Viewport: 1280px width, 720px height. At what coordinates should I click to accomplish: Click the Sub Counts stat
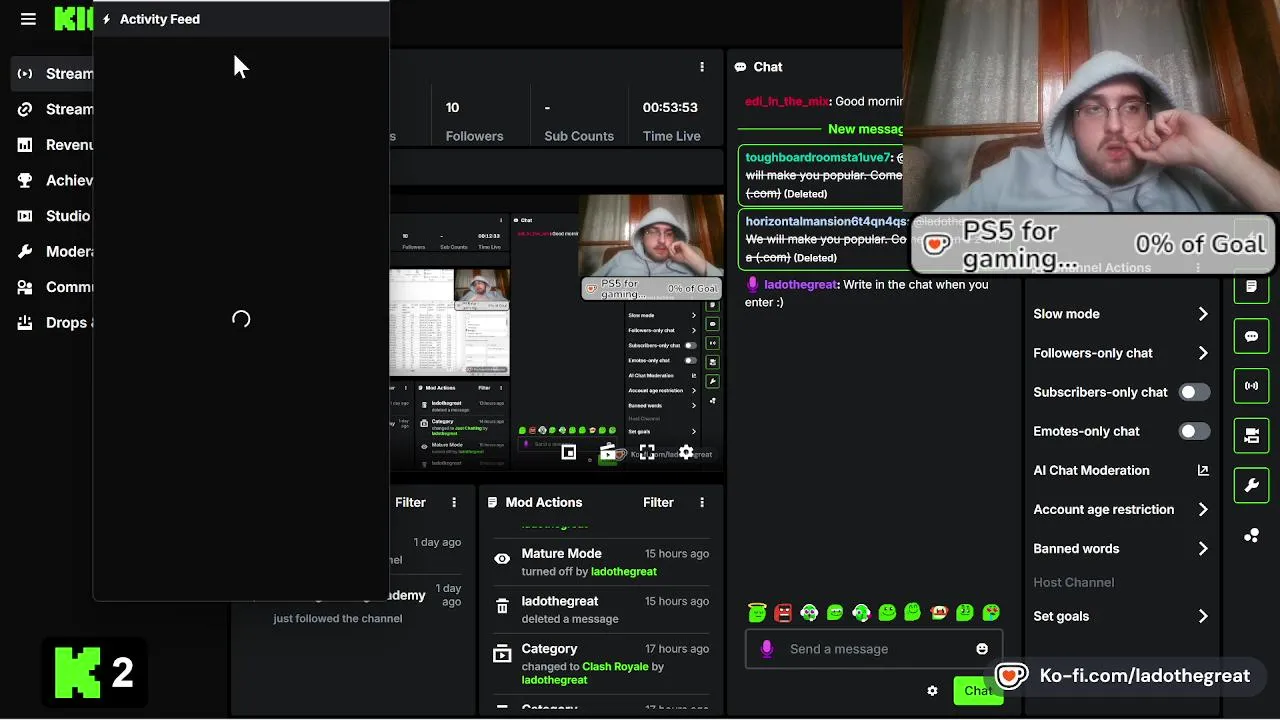579,121
